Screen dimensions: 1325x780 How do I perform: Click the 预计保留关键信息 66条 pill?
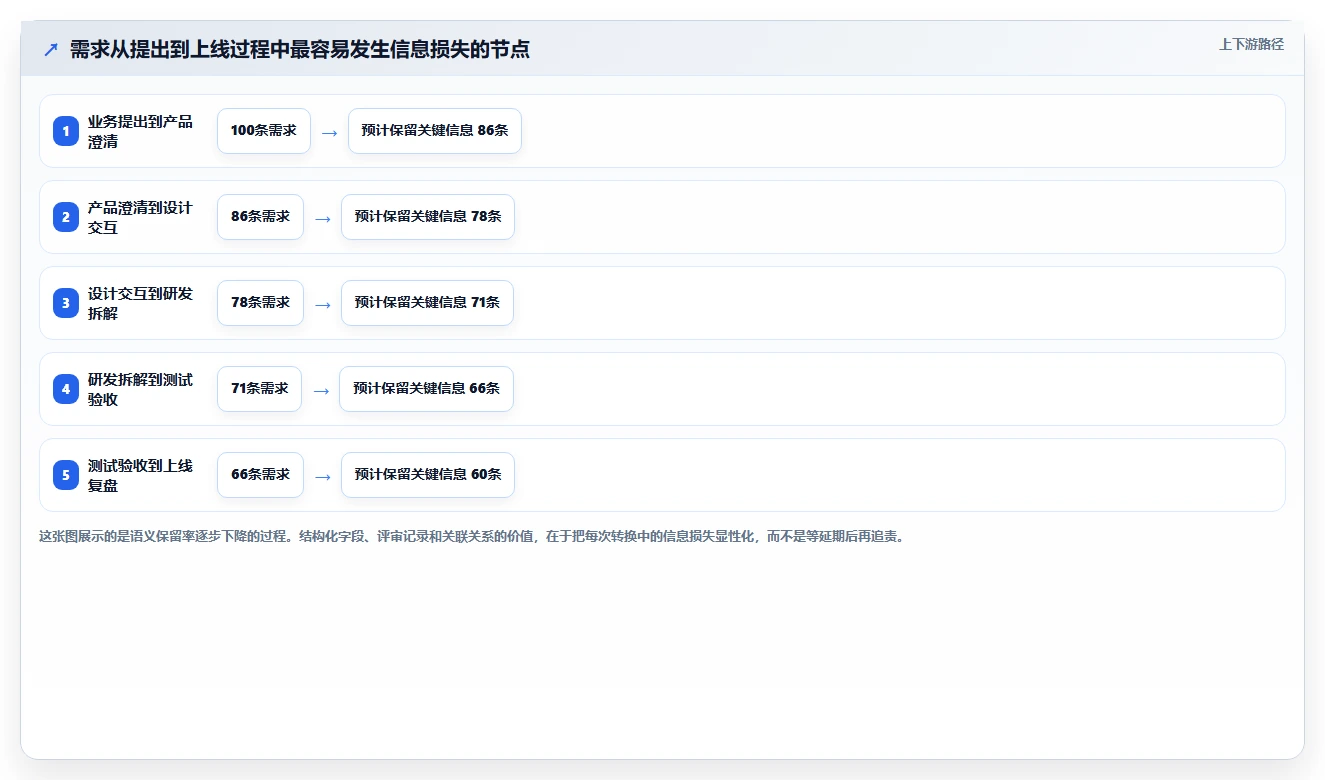426,389
